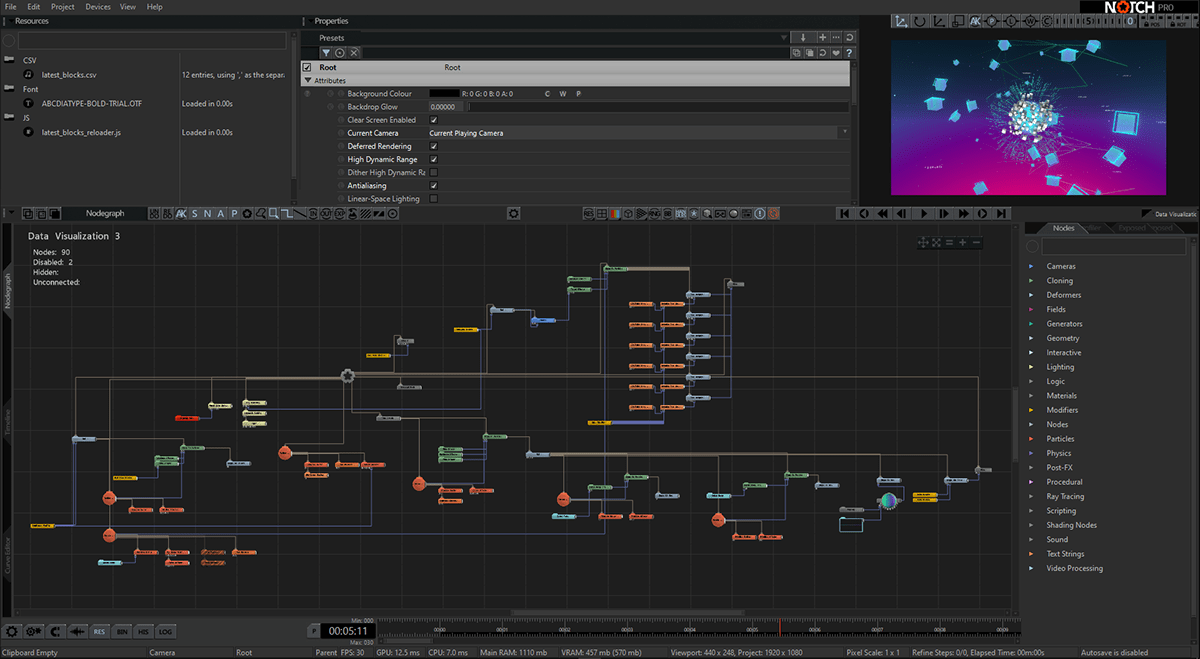Click the first A button in nodegraph toolbar
The height and width of the screenshot is (659, 1200).
click(x=221, y=213)
